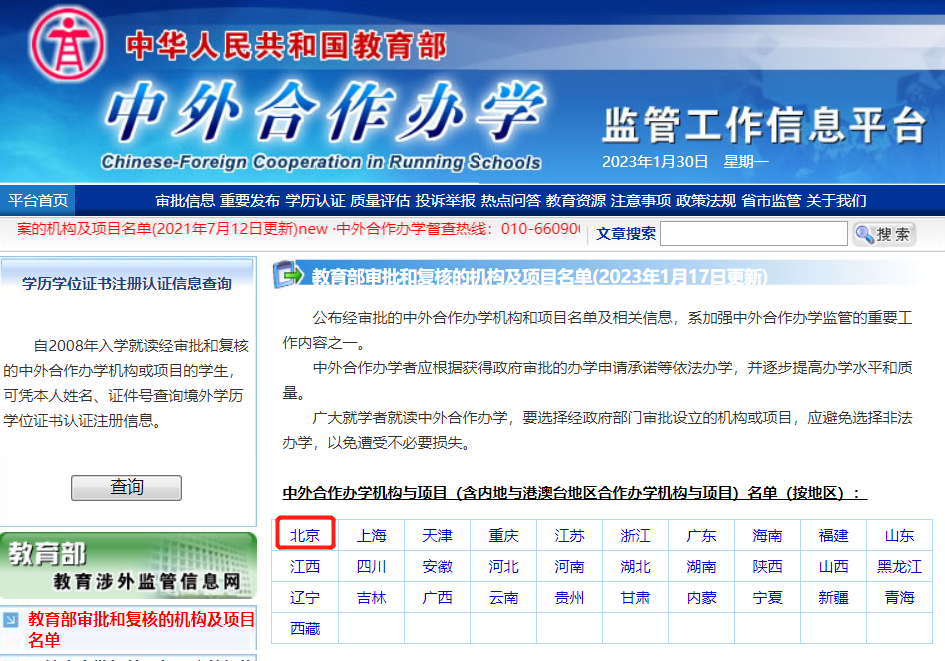The image size is (945, 661).
Task: Open 平台首页 in navigation bar
Action: point(38,200)
